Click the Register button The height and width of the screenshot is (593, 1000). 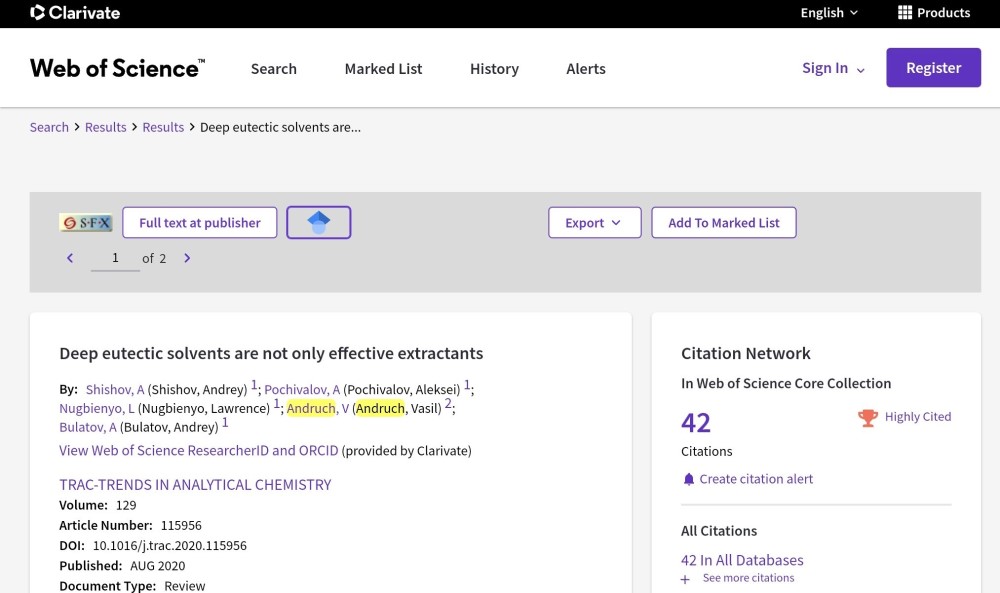point(933,68)
